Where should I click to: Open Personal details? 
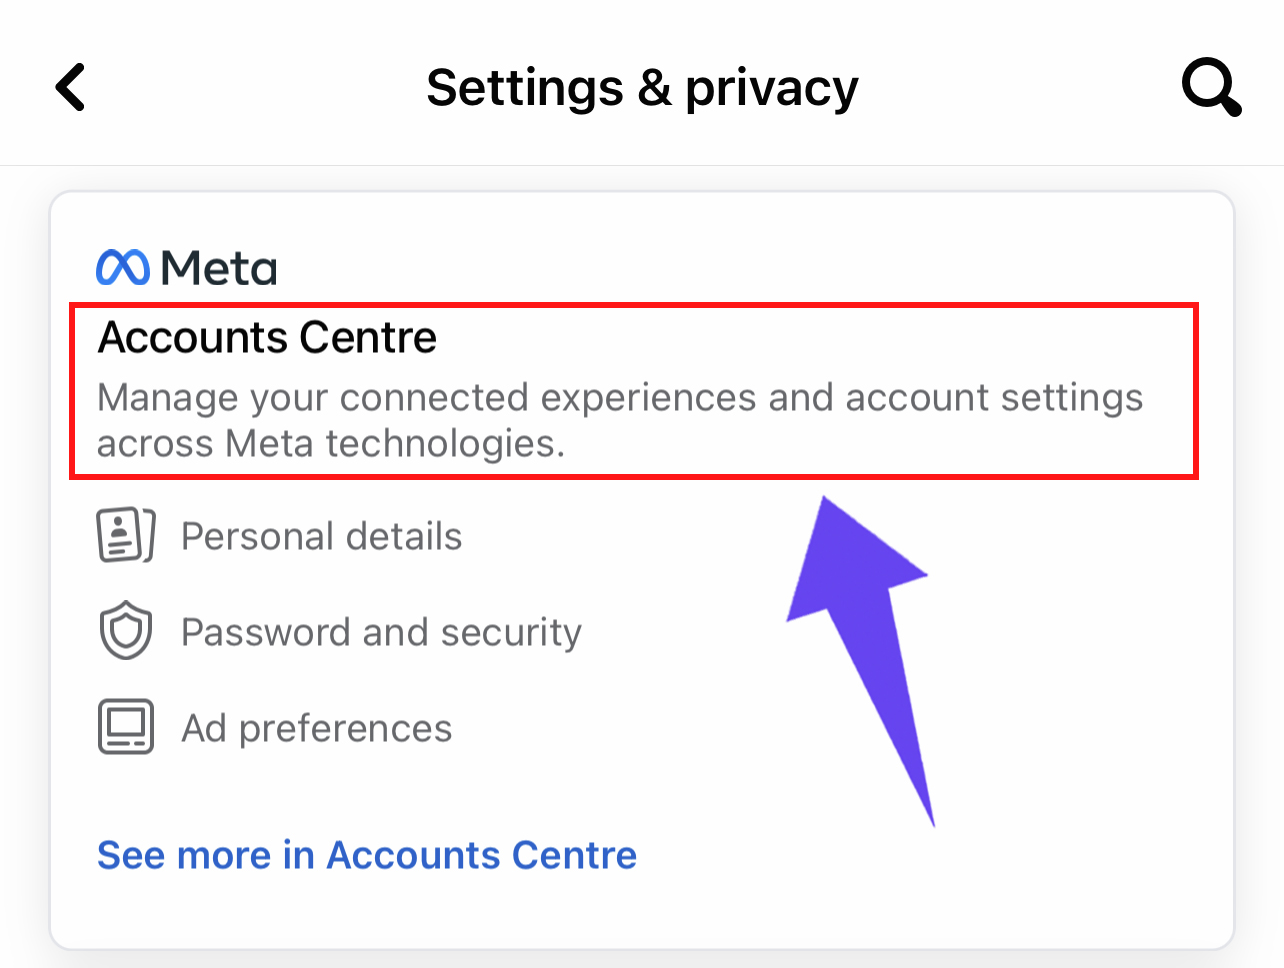point(321,536)
